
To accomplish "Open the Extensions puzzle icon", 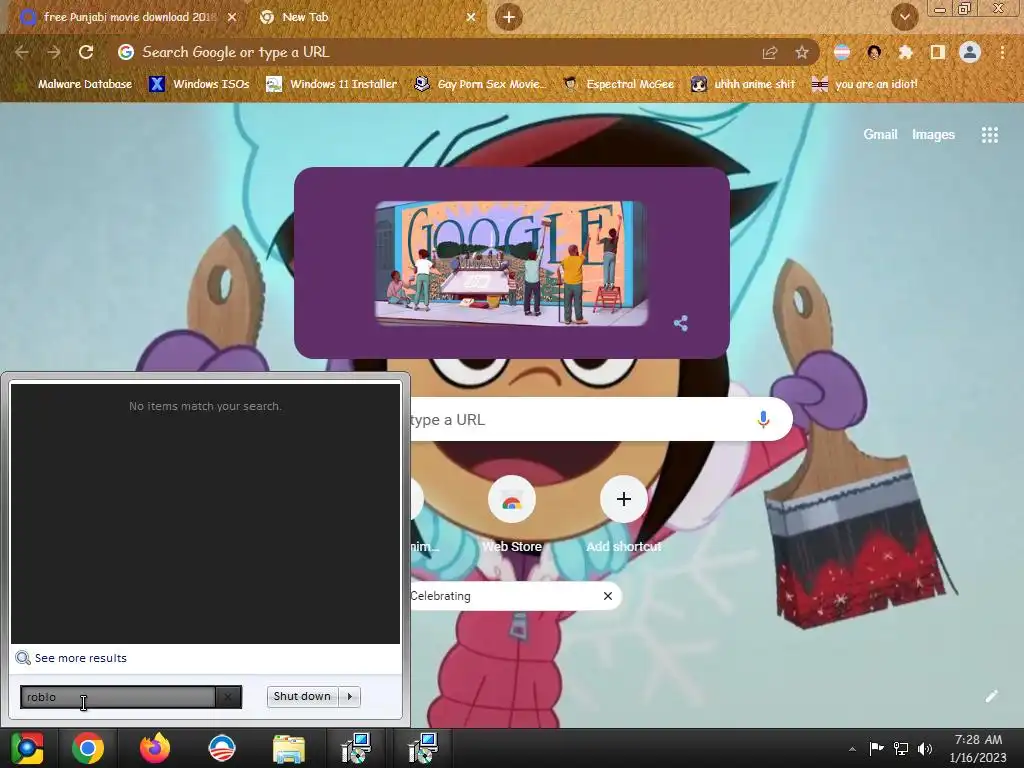I will [x=905, y=52].
